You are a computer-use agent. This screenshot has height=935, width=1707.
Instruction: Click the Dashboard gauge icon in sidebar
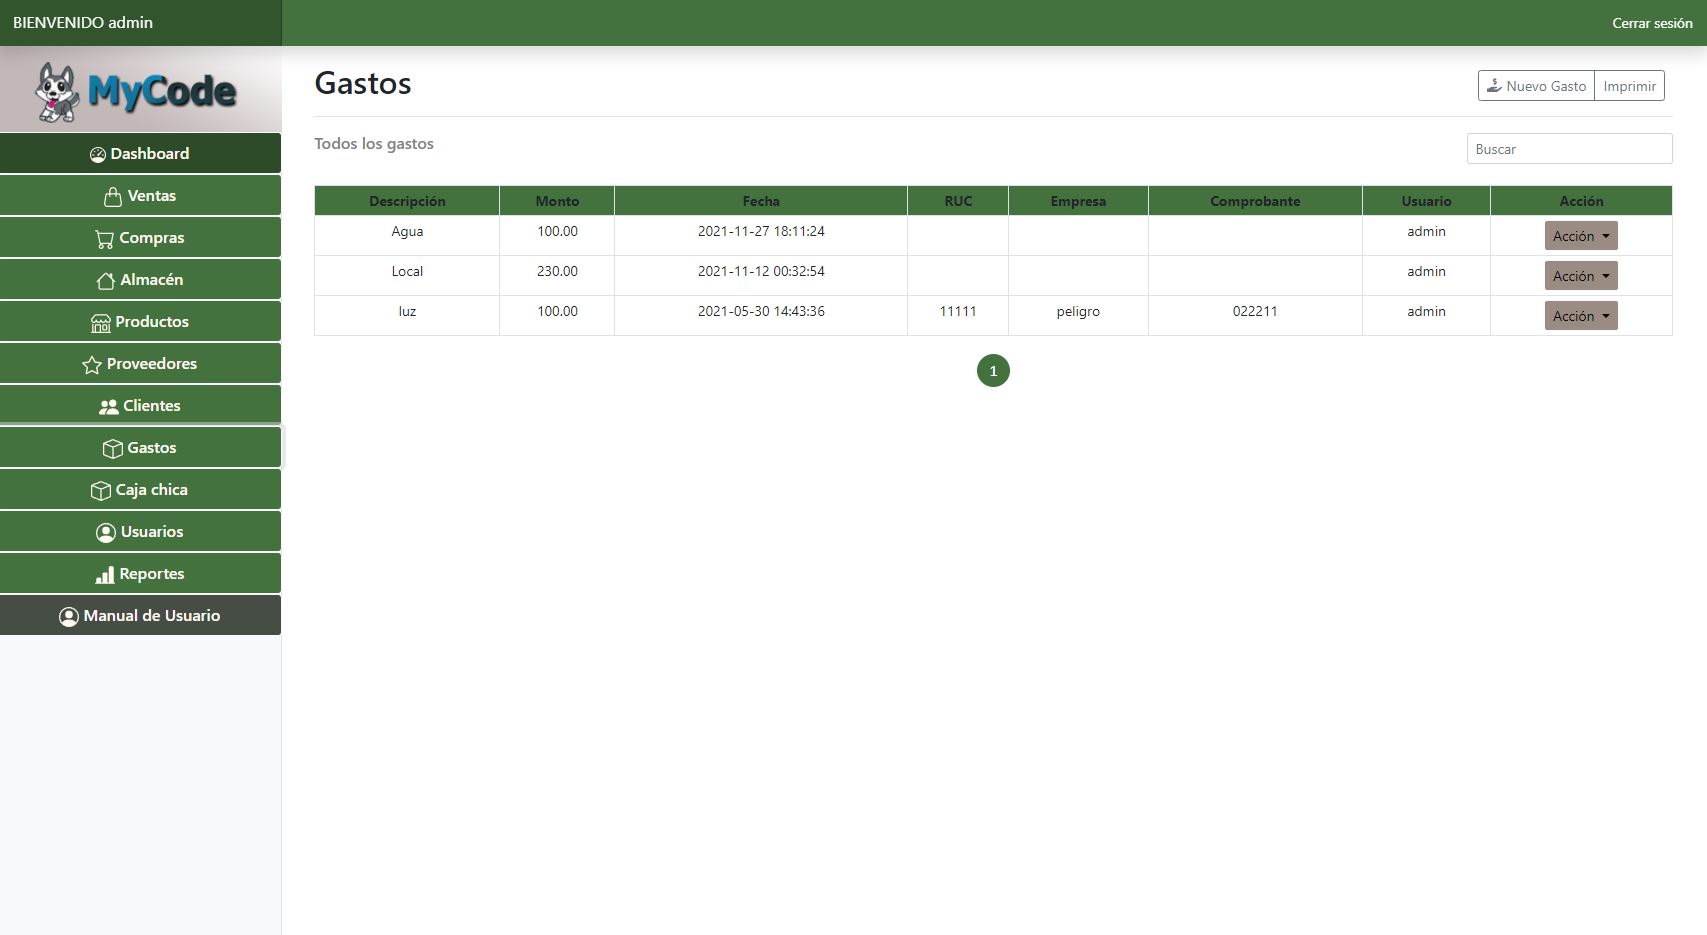tap(98, 155)
